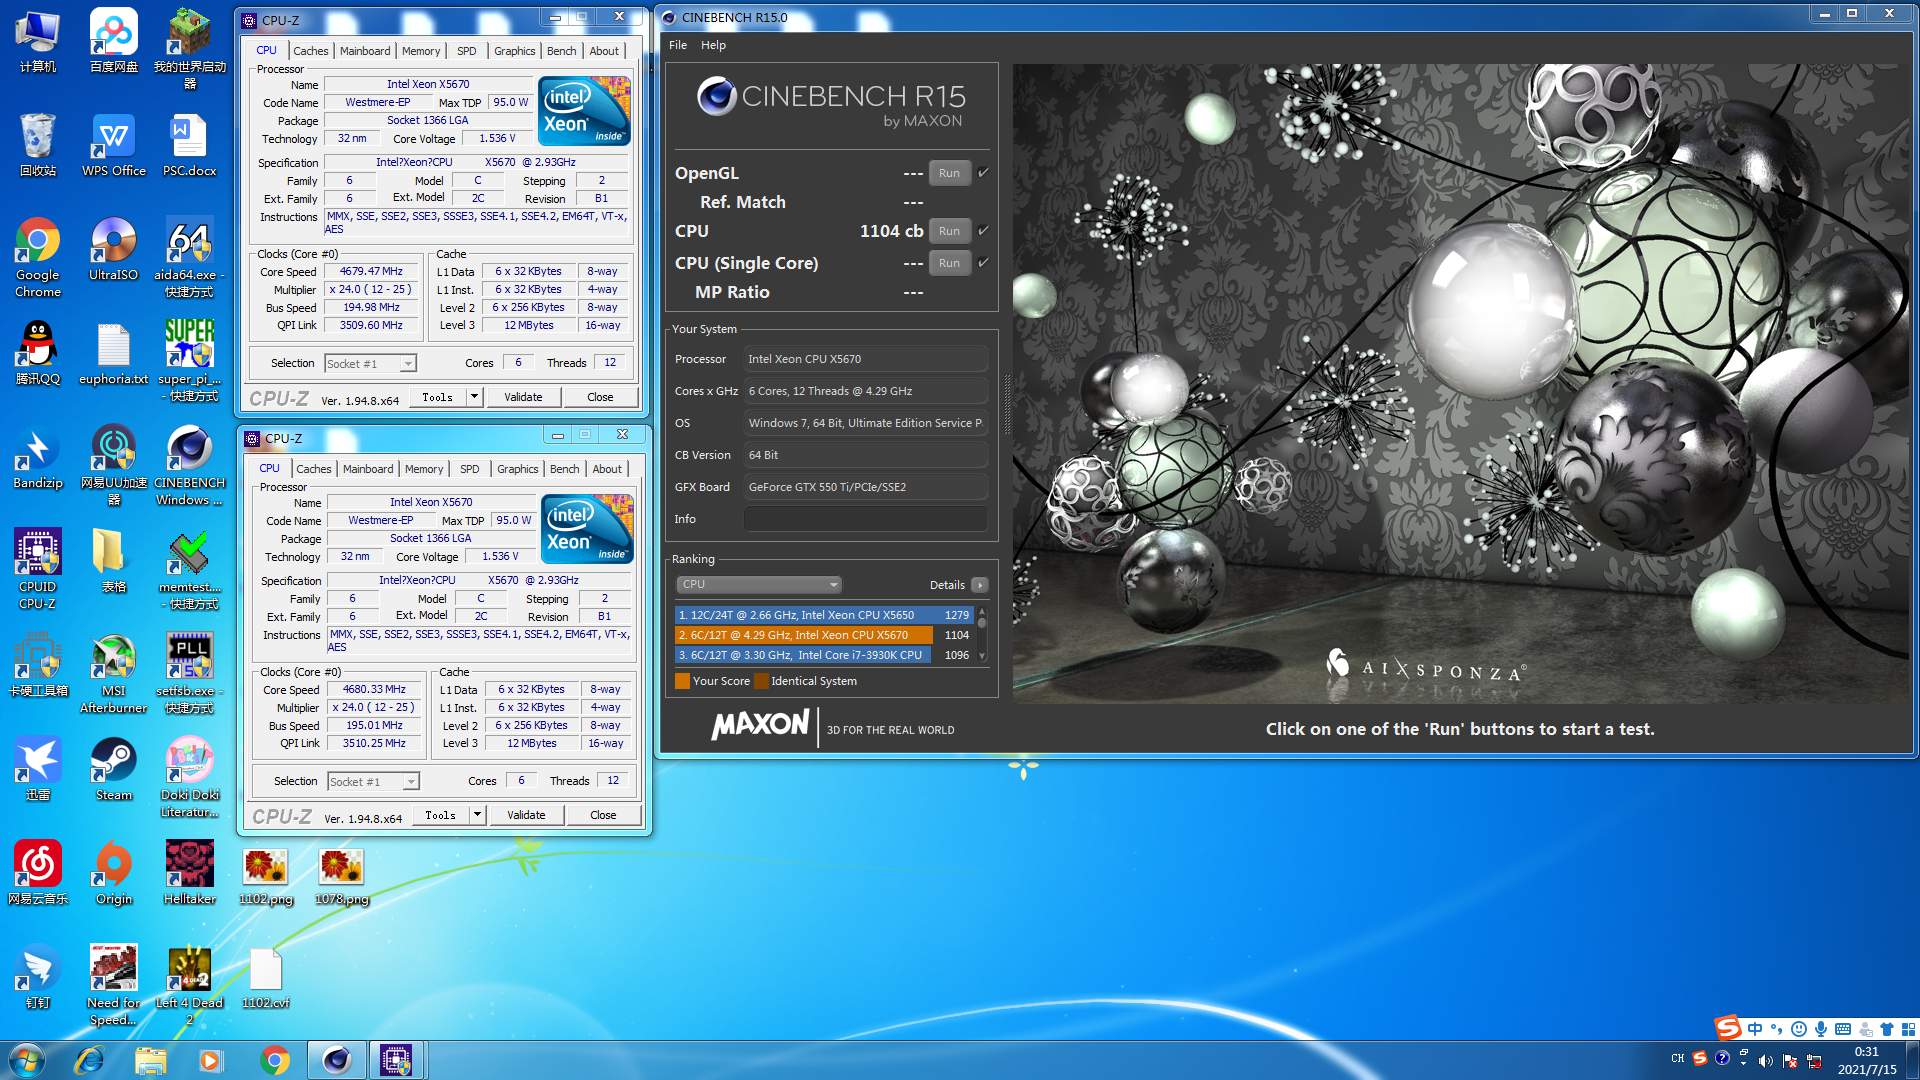The image size is (1920, 1080).
Task: Click the system clock showing 0:31
Action: point(1866,1052)
